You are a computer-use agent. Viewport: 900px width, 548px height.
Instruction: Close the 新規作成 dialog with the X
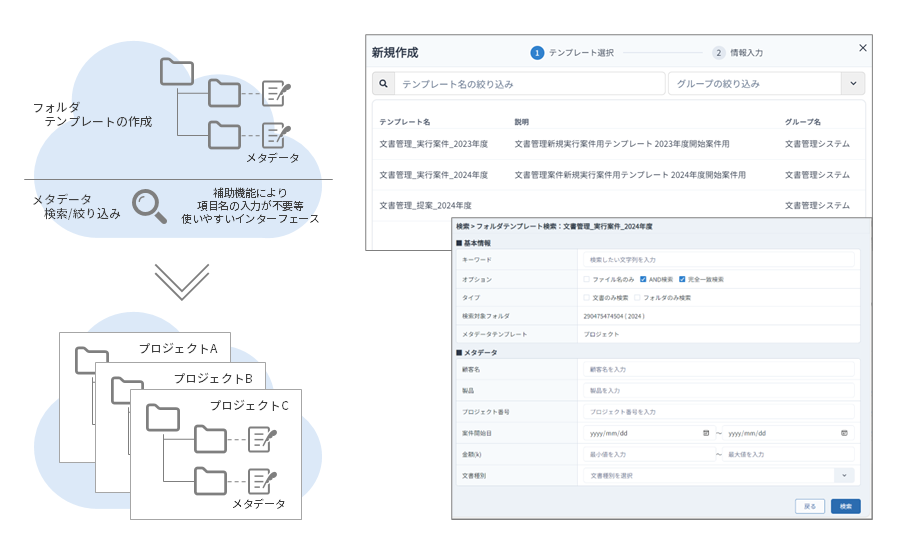pos(863,49)
